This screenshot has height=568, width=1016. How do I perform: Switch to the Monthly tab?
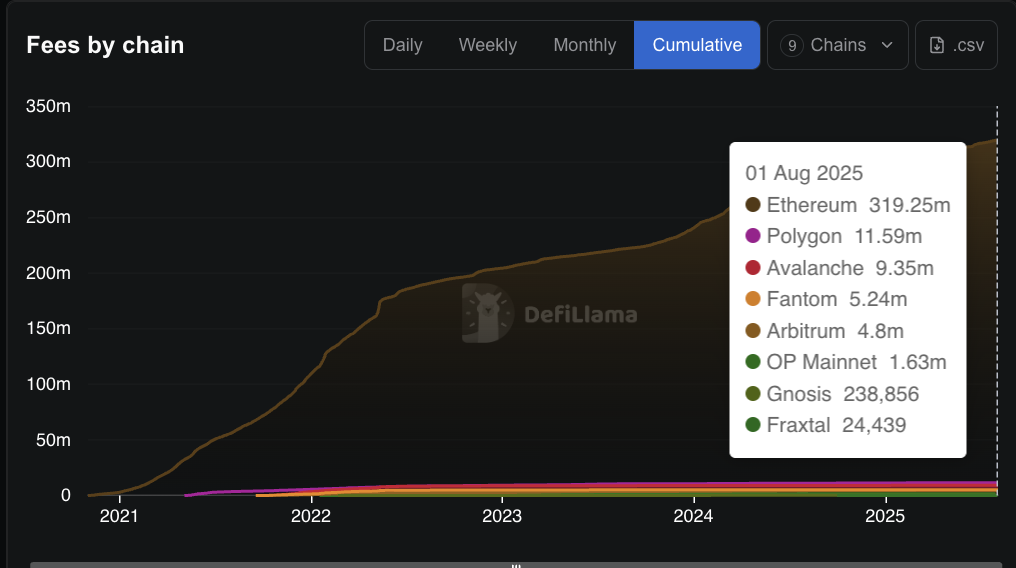pos(584,45)
